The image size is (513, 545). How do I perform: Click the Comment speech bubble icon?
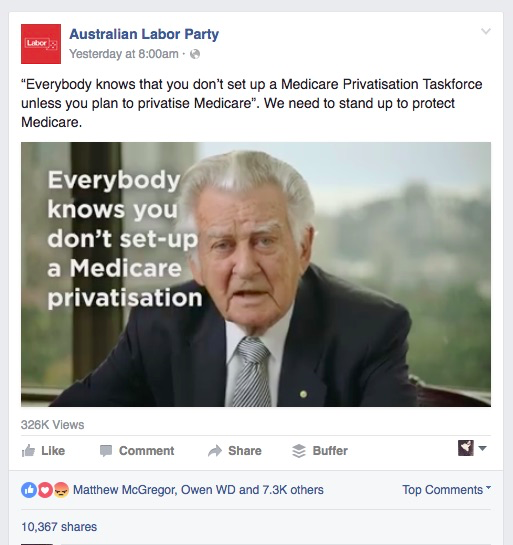click(x=106, y=451)
